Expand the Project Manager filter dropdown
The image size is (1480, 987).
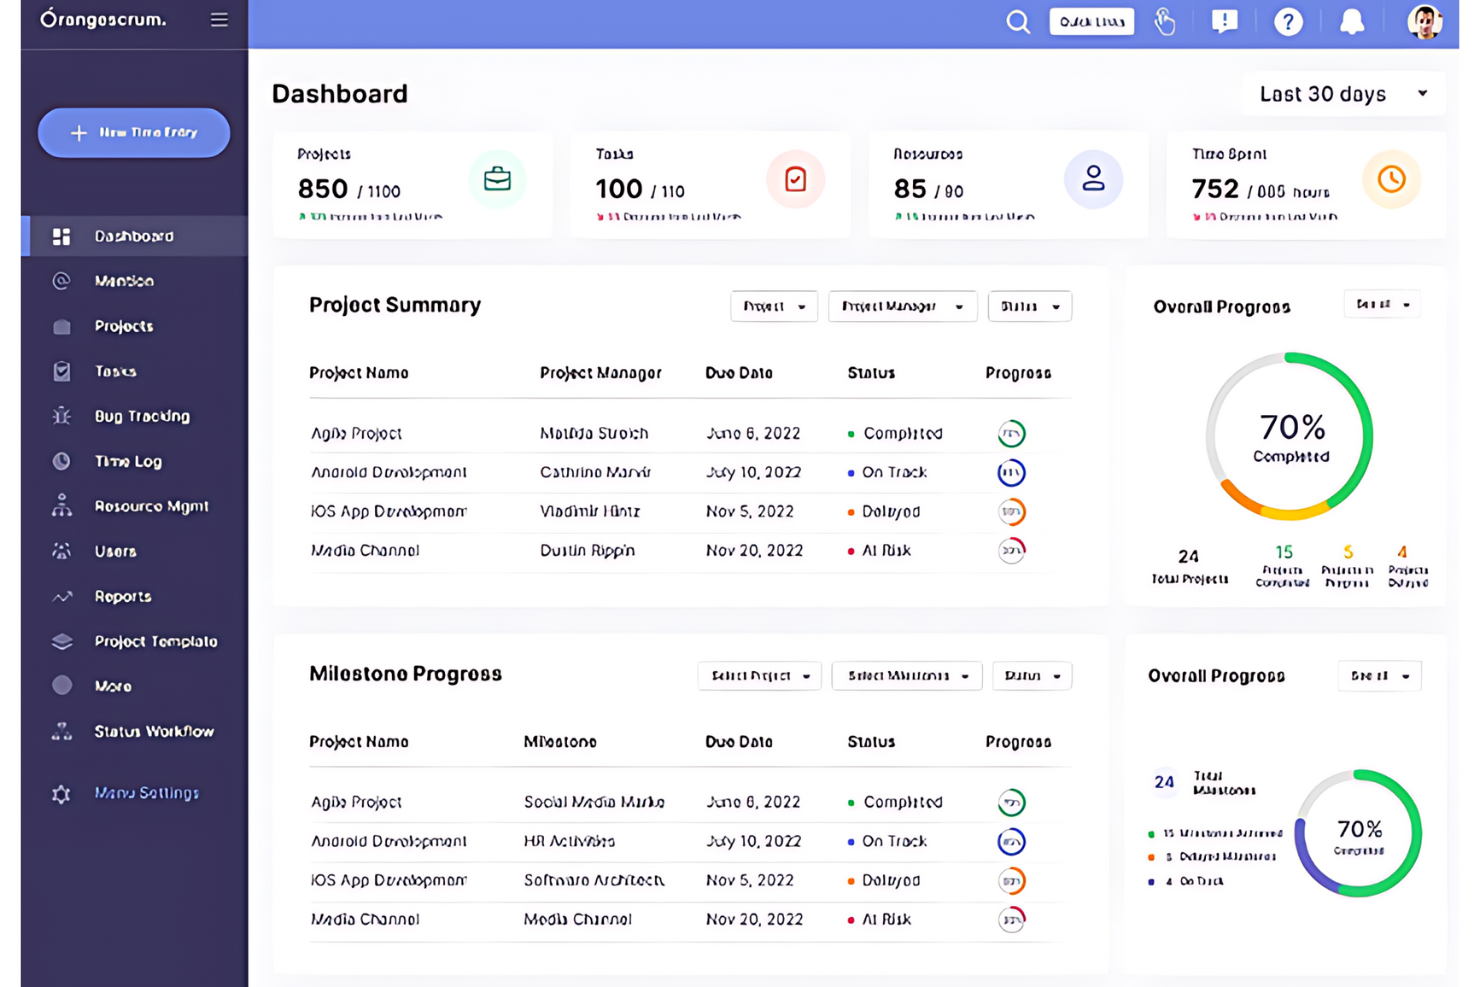pos(901,306)
